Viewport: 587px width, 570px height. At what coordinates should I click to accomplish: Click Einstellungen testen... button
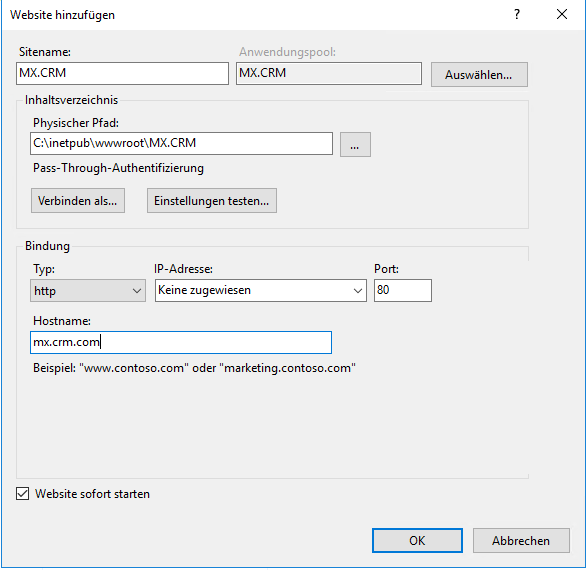(x=212, y=201)
